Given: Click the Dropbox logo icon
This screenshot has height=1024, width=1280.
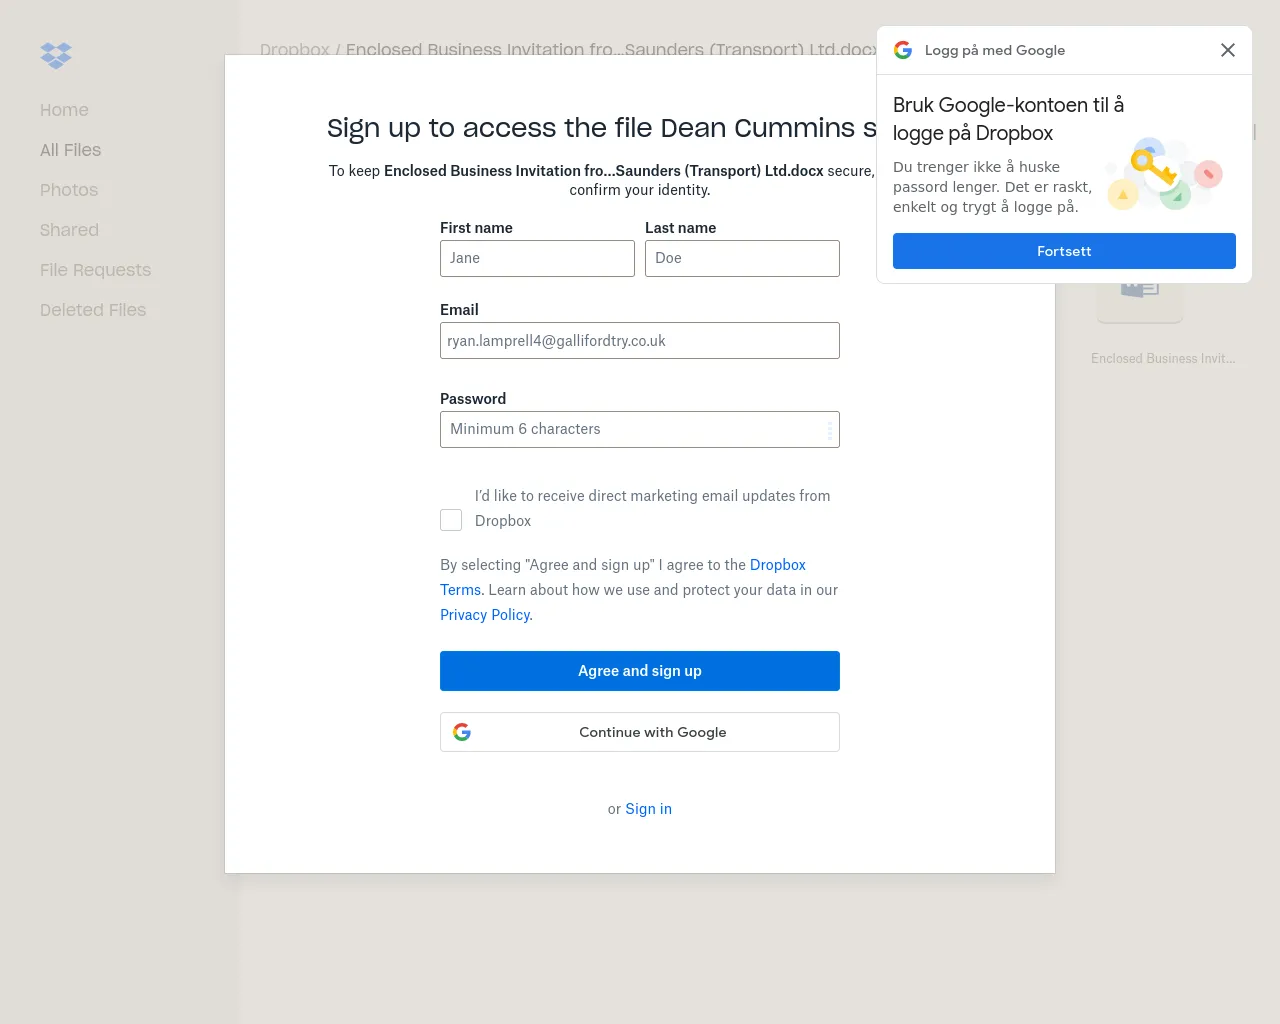Looking at the screenshot, I should coord(56,55).
